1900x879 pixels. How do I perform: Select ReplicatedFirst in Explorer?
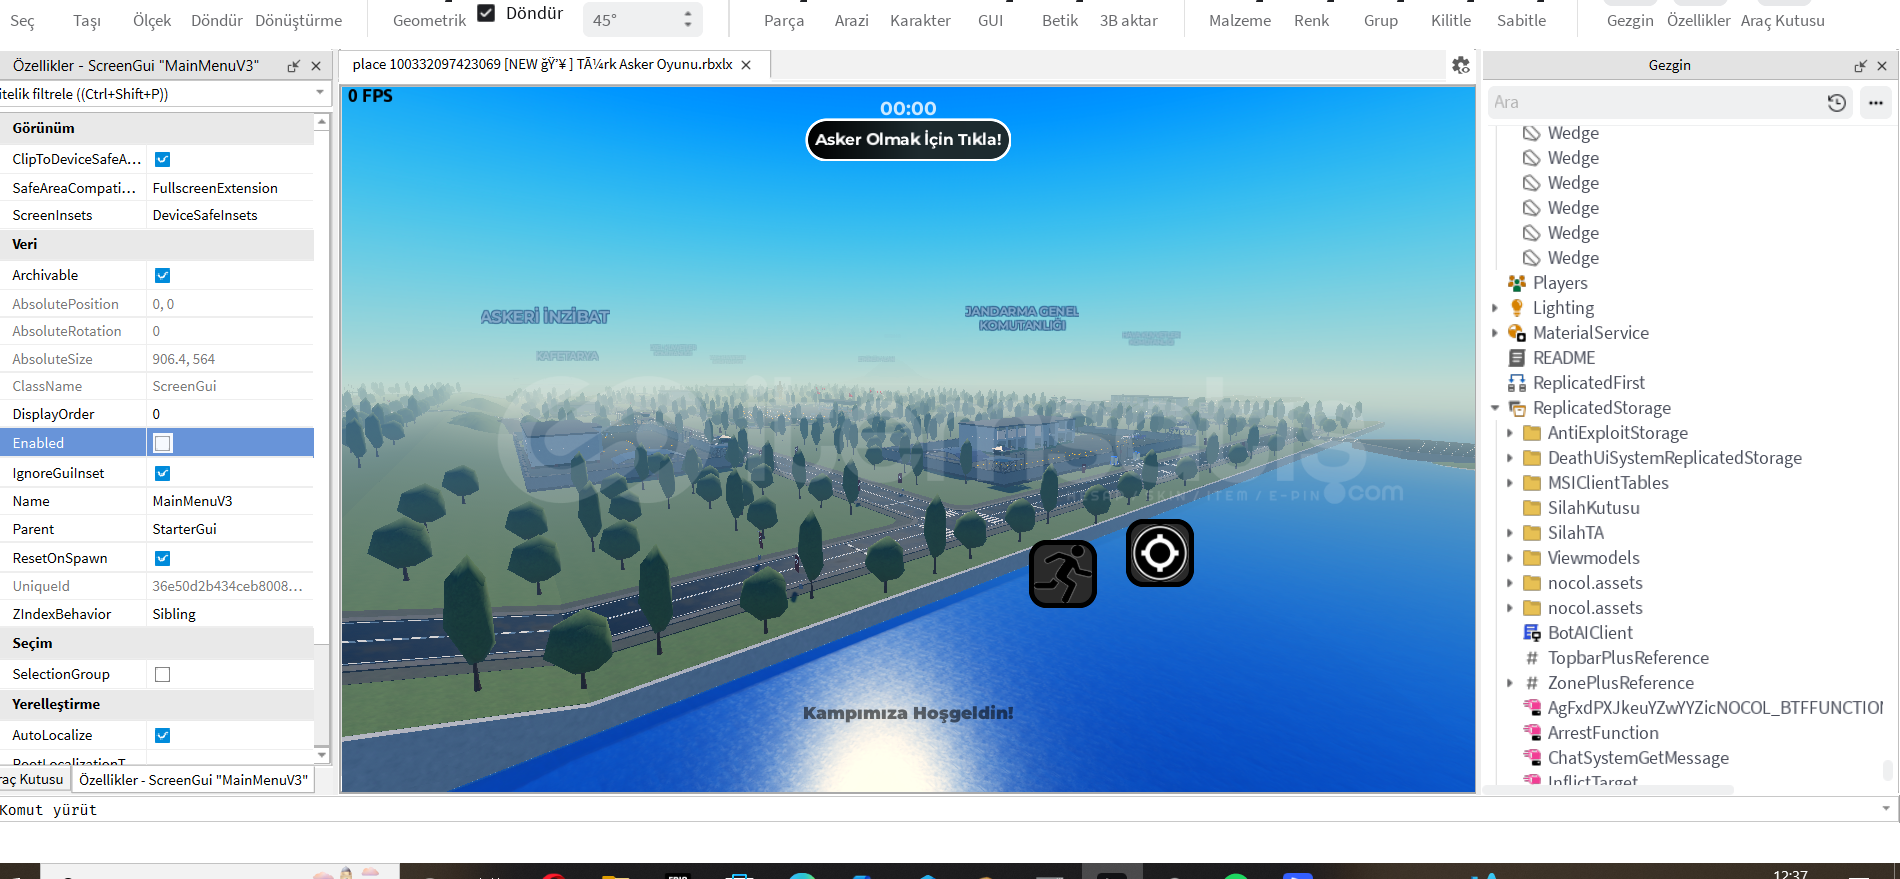click(x=1588, y=383)
